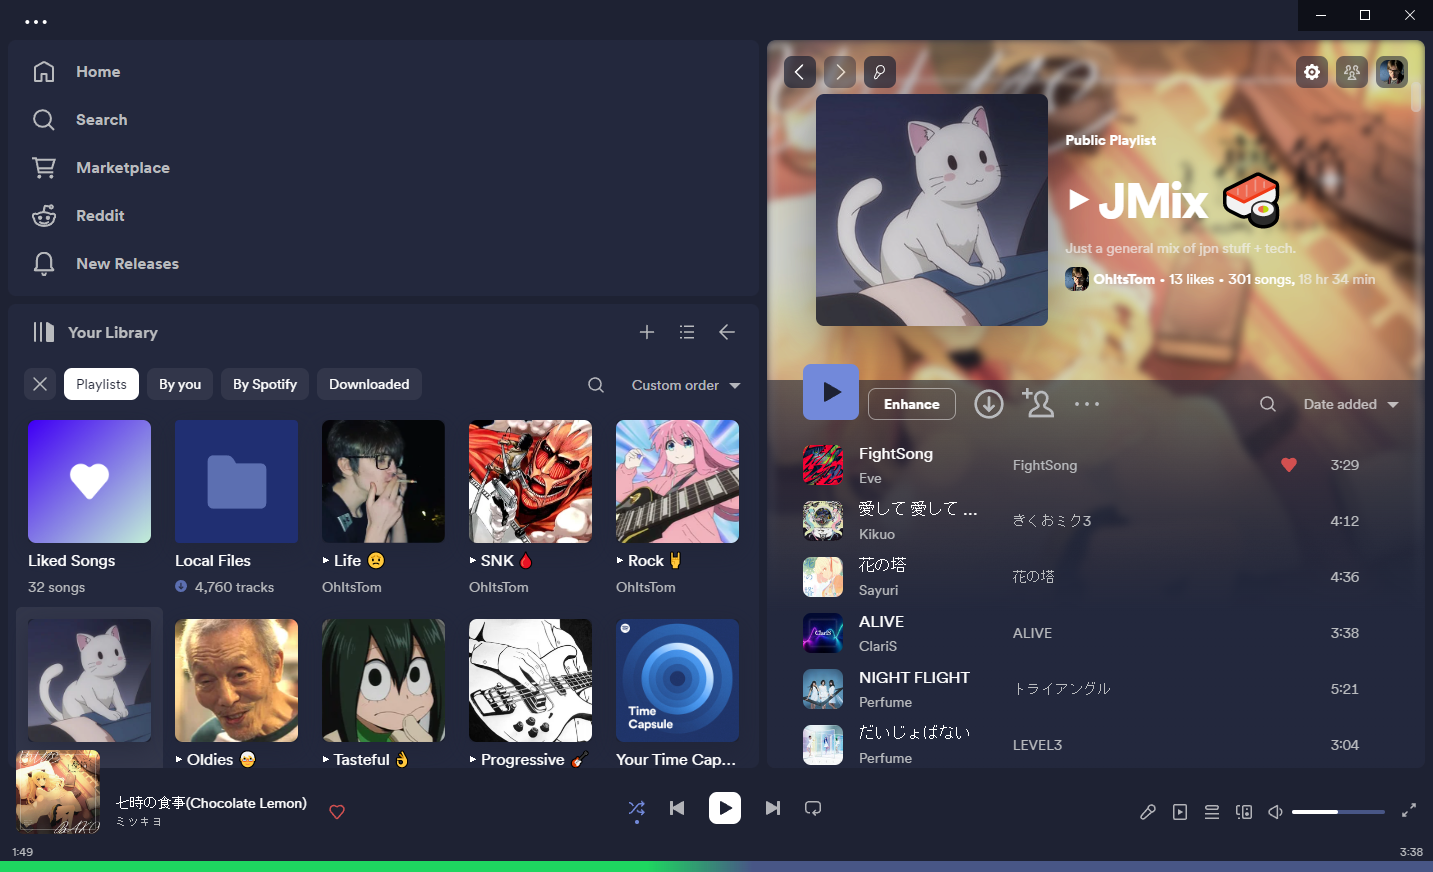Open the settings gear
The image size is (1433, 872).
pos(1312,72)
